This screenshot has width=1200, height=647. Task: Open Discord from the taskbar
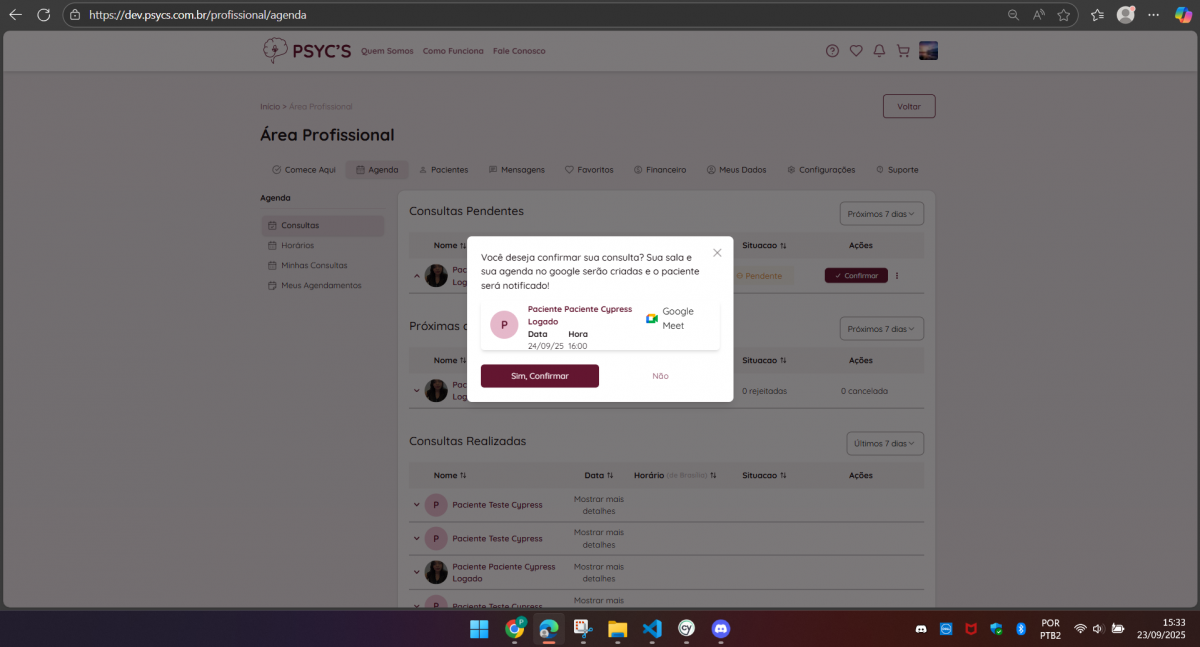[x=720, y=629]
